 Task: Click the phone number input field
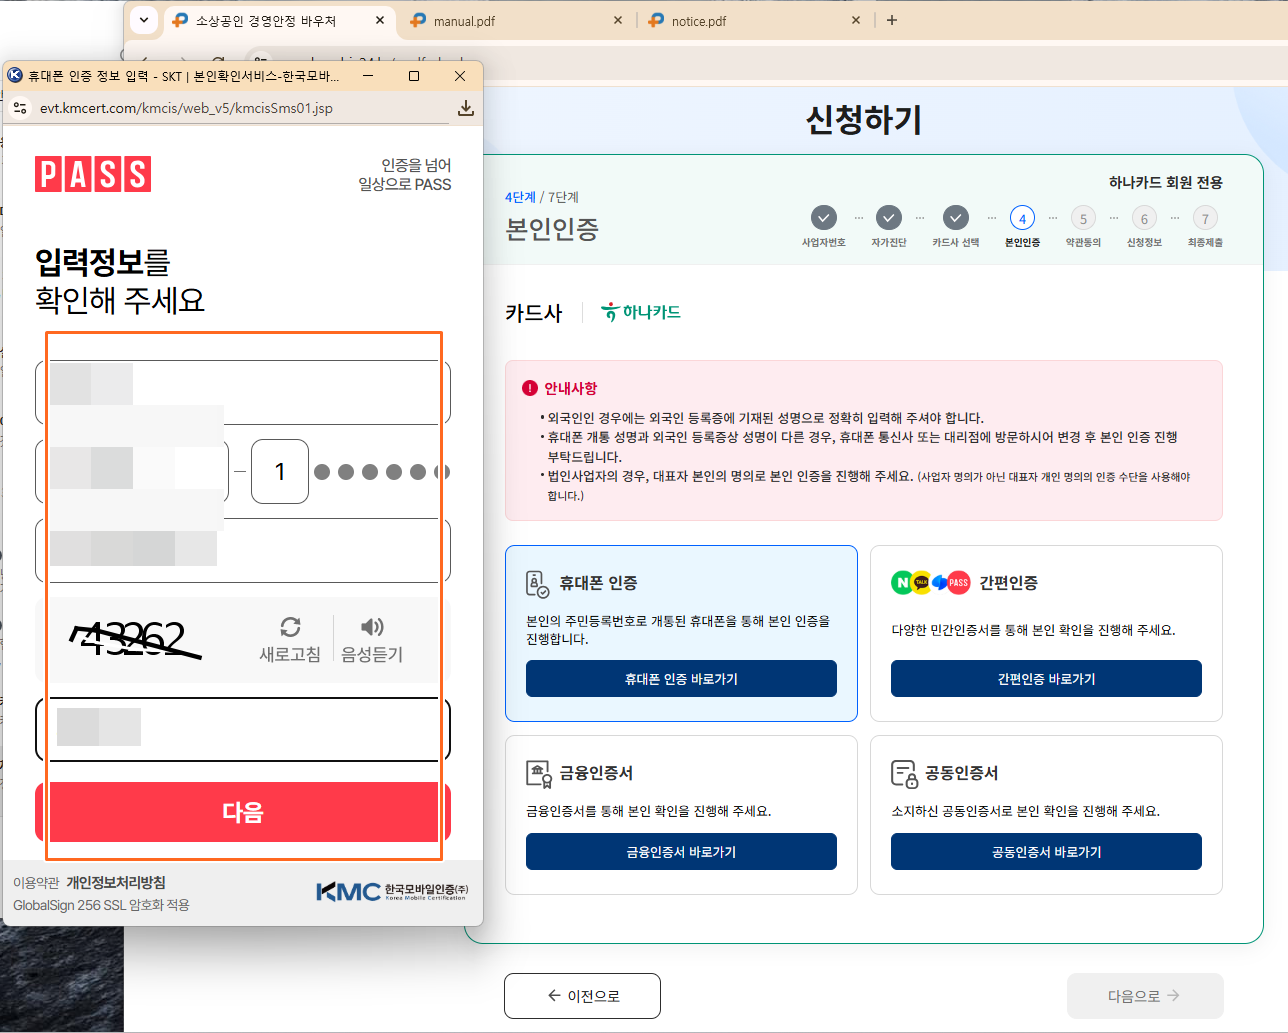[x=243, y=550]
